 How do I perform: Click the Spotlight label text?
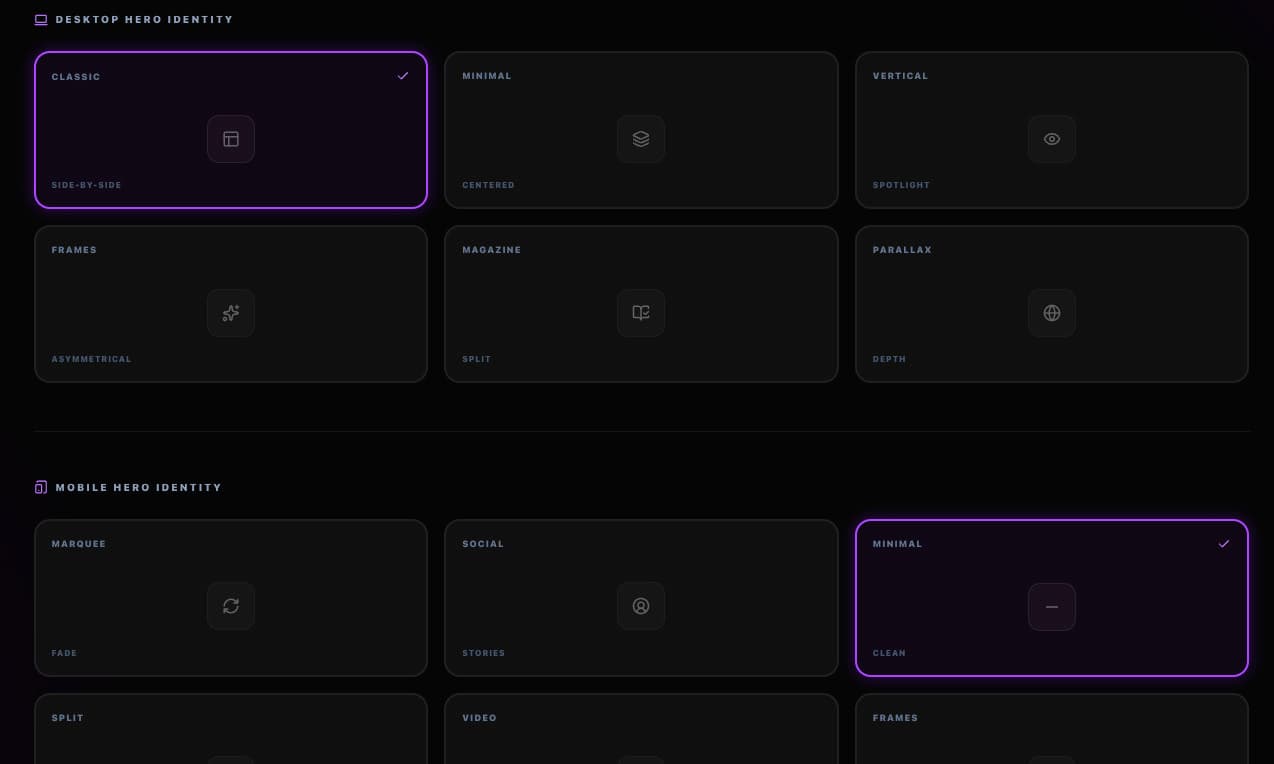pyautogui.click(x=901, y=185)
